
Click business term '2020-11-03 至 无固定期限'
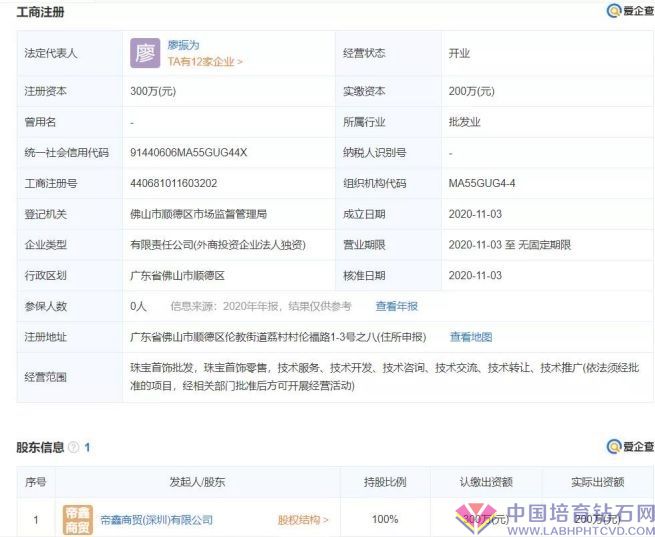[510, 245]
